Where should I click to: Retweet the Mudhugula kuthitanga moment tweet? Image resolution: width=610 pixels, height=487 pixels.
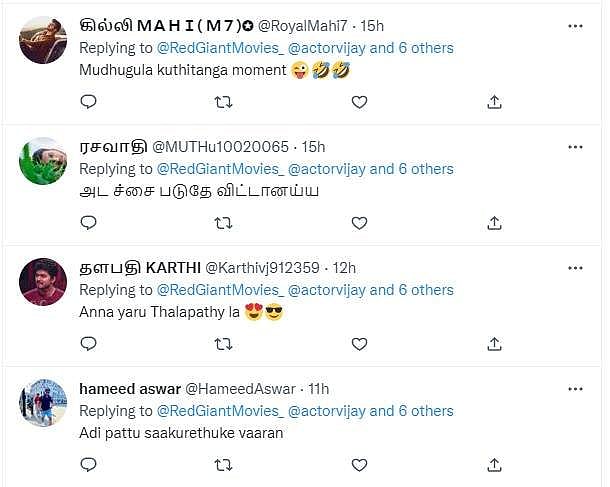click(x=224, y=101)
